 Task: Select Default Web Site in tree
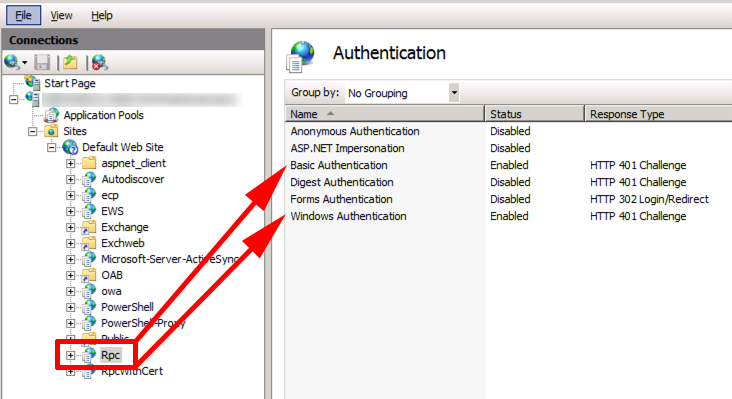click(122, 147)
